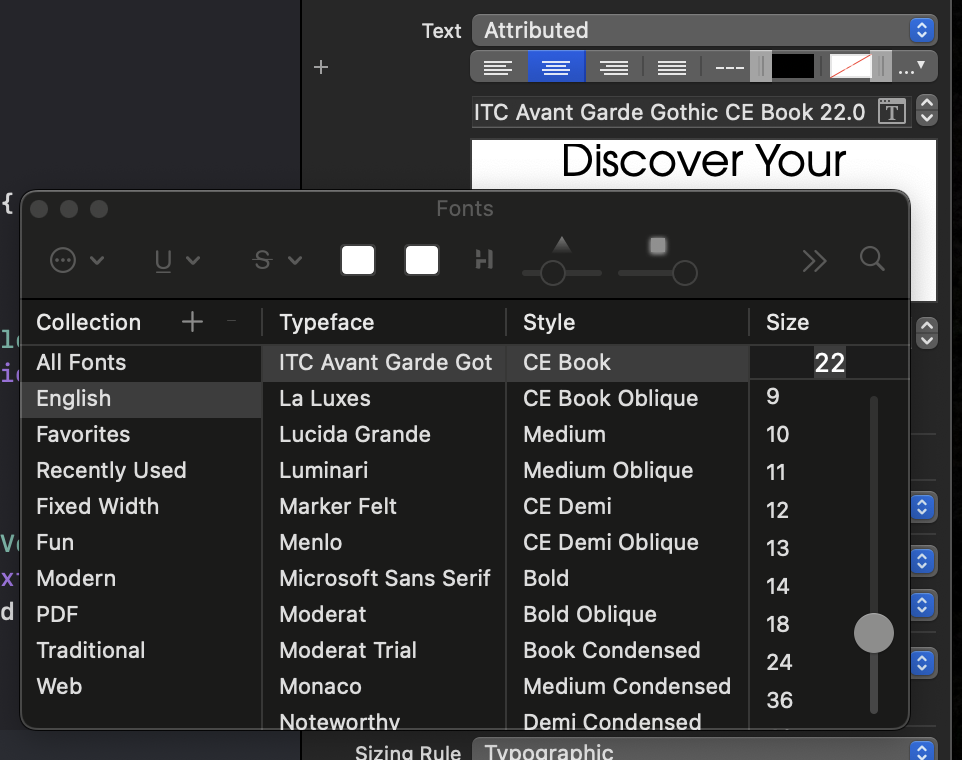Click the font size input field

(x=828, y=362)
